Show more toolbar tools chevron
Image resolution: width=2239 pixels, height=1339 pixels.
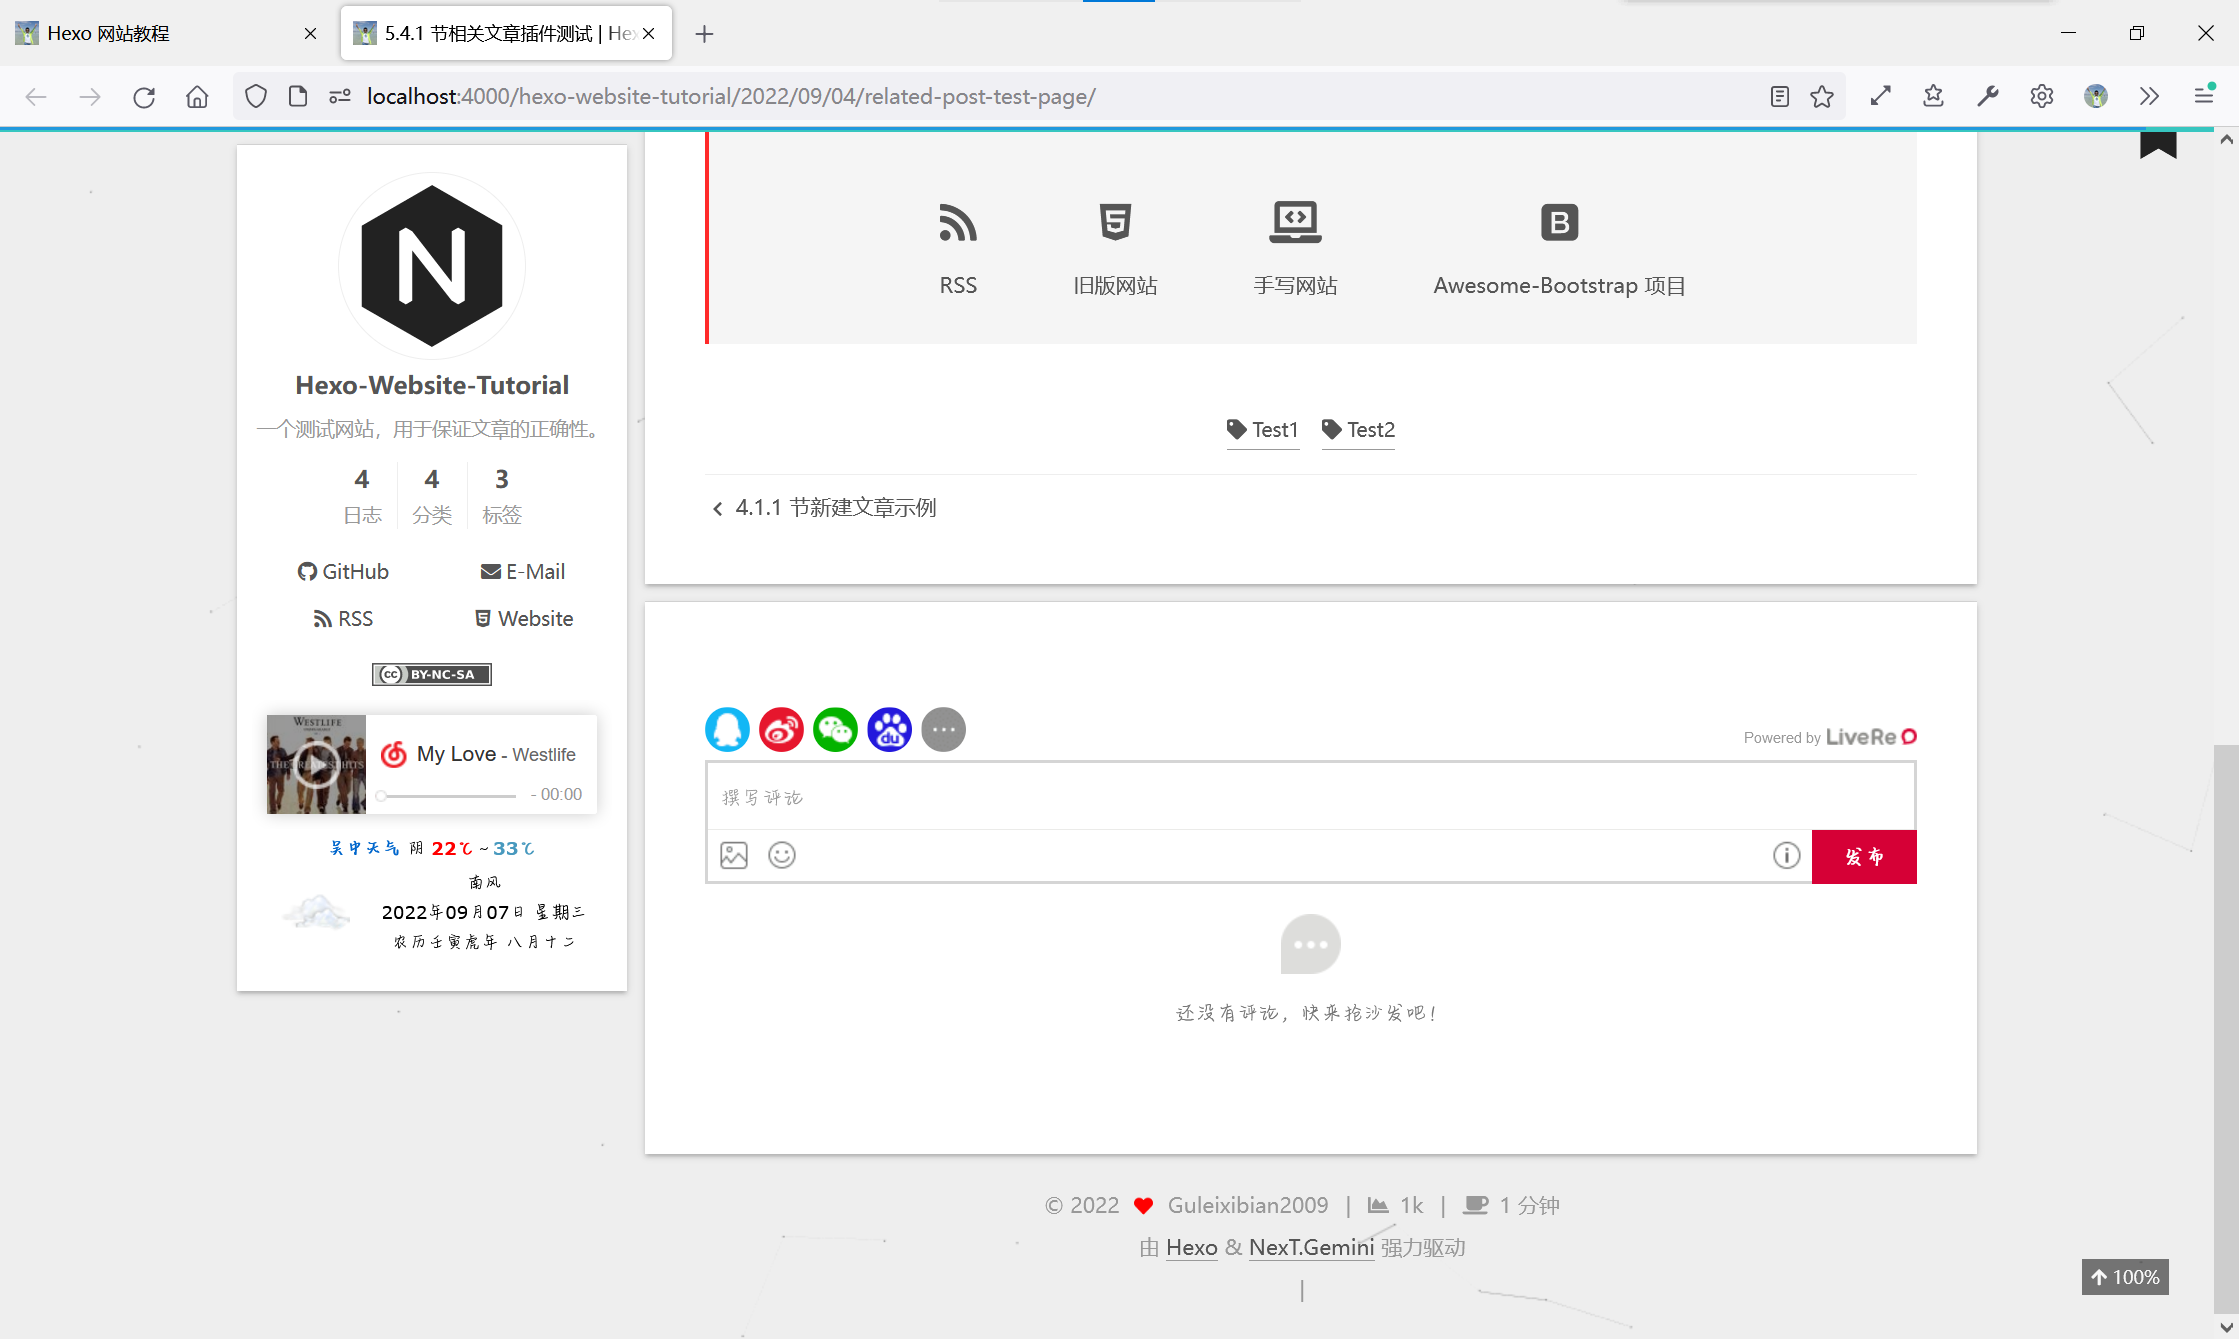[2149, 96]
